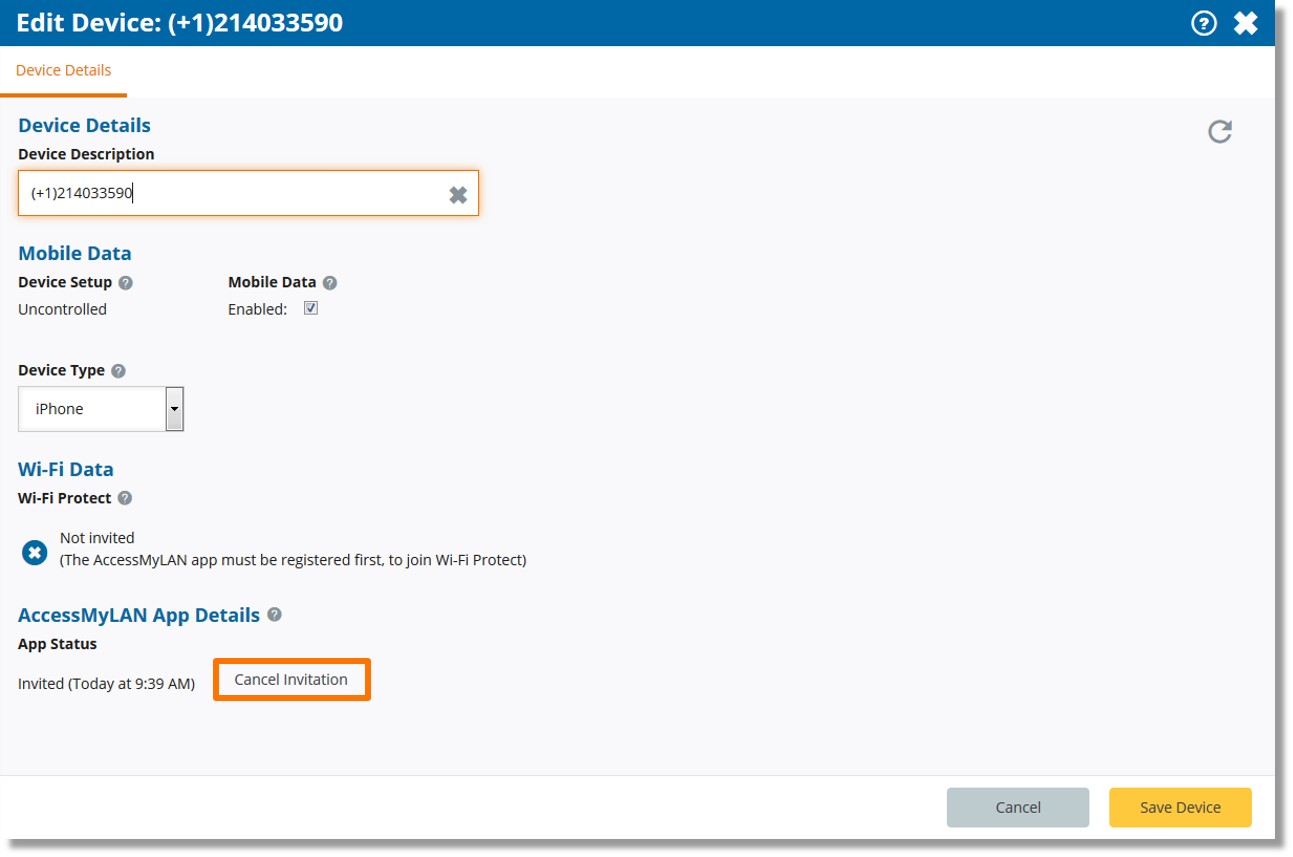Viewport: 1293px width, 857px height.
Task: Open the Device Type dropdown
Action: [101, 409]
